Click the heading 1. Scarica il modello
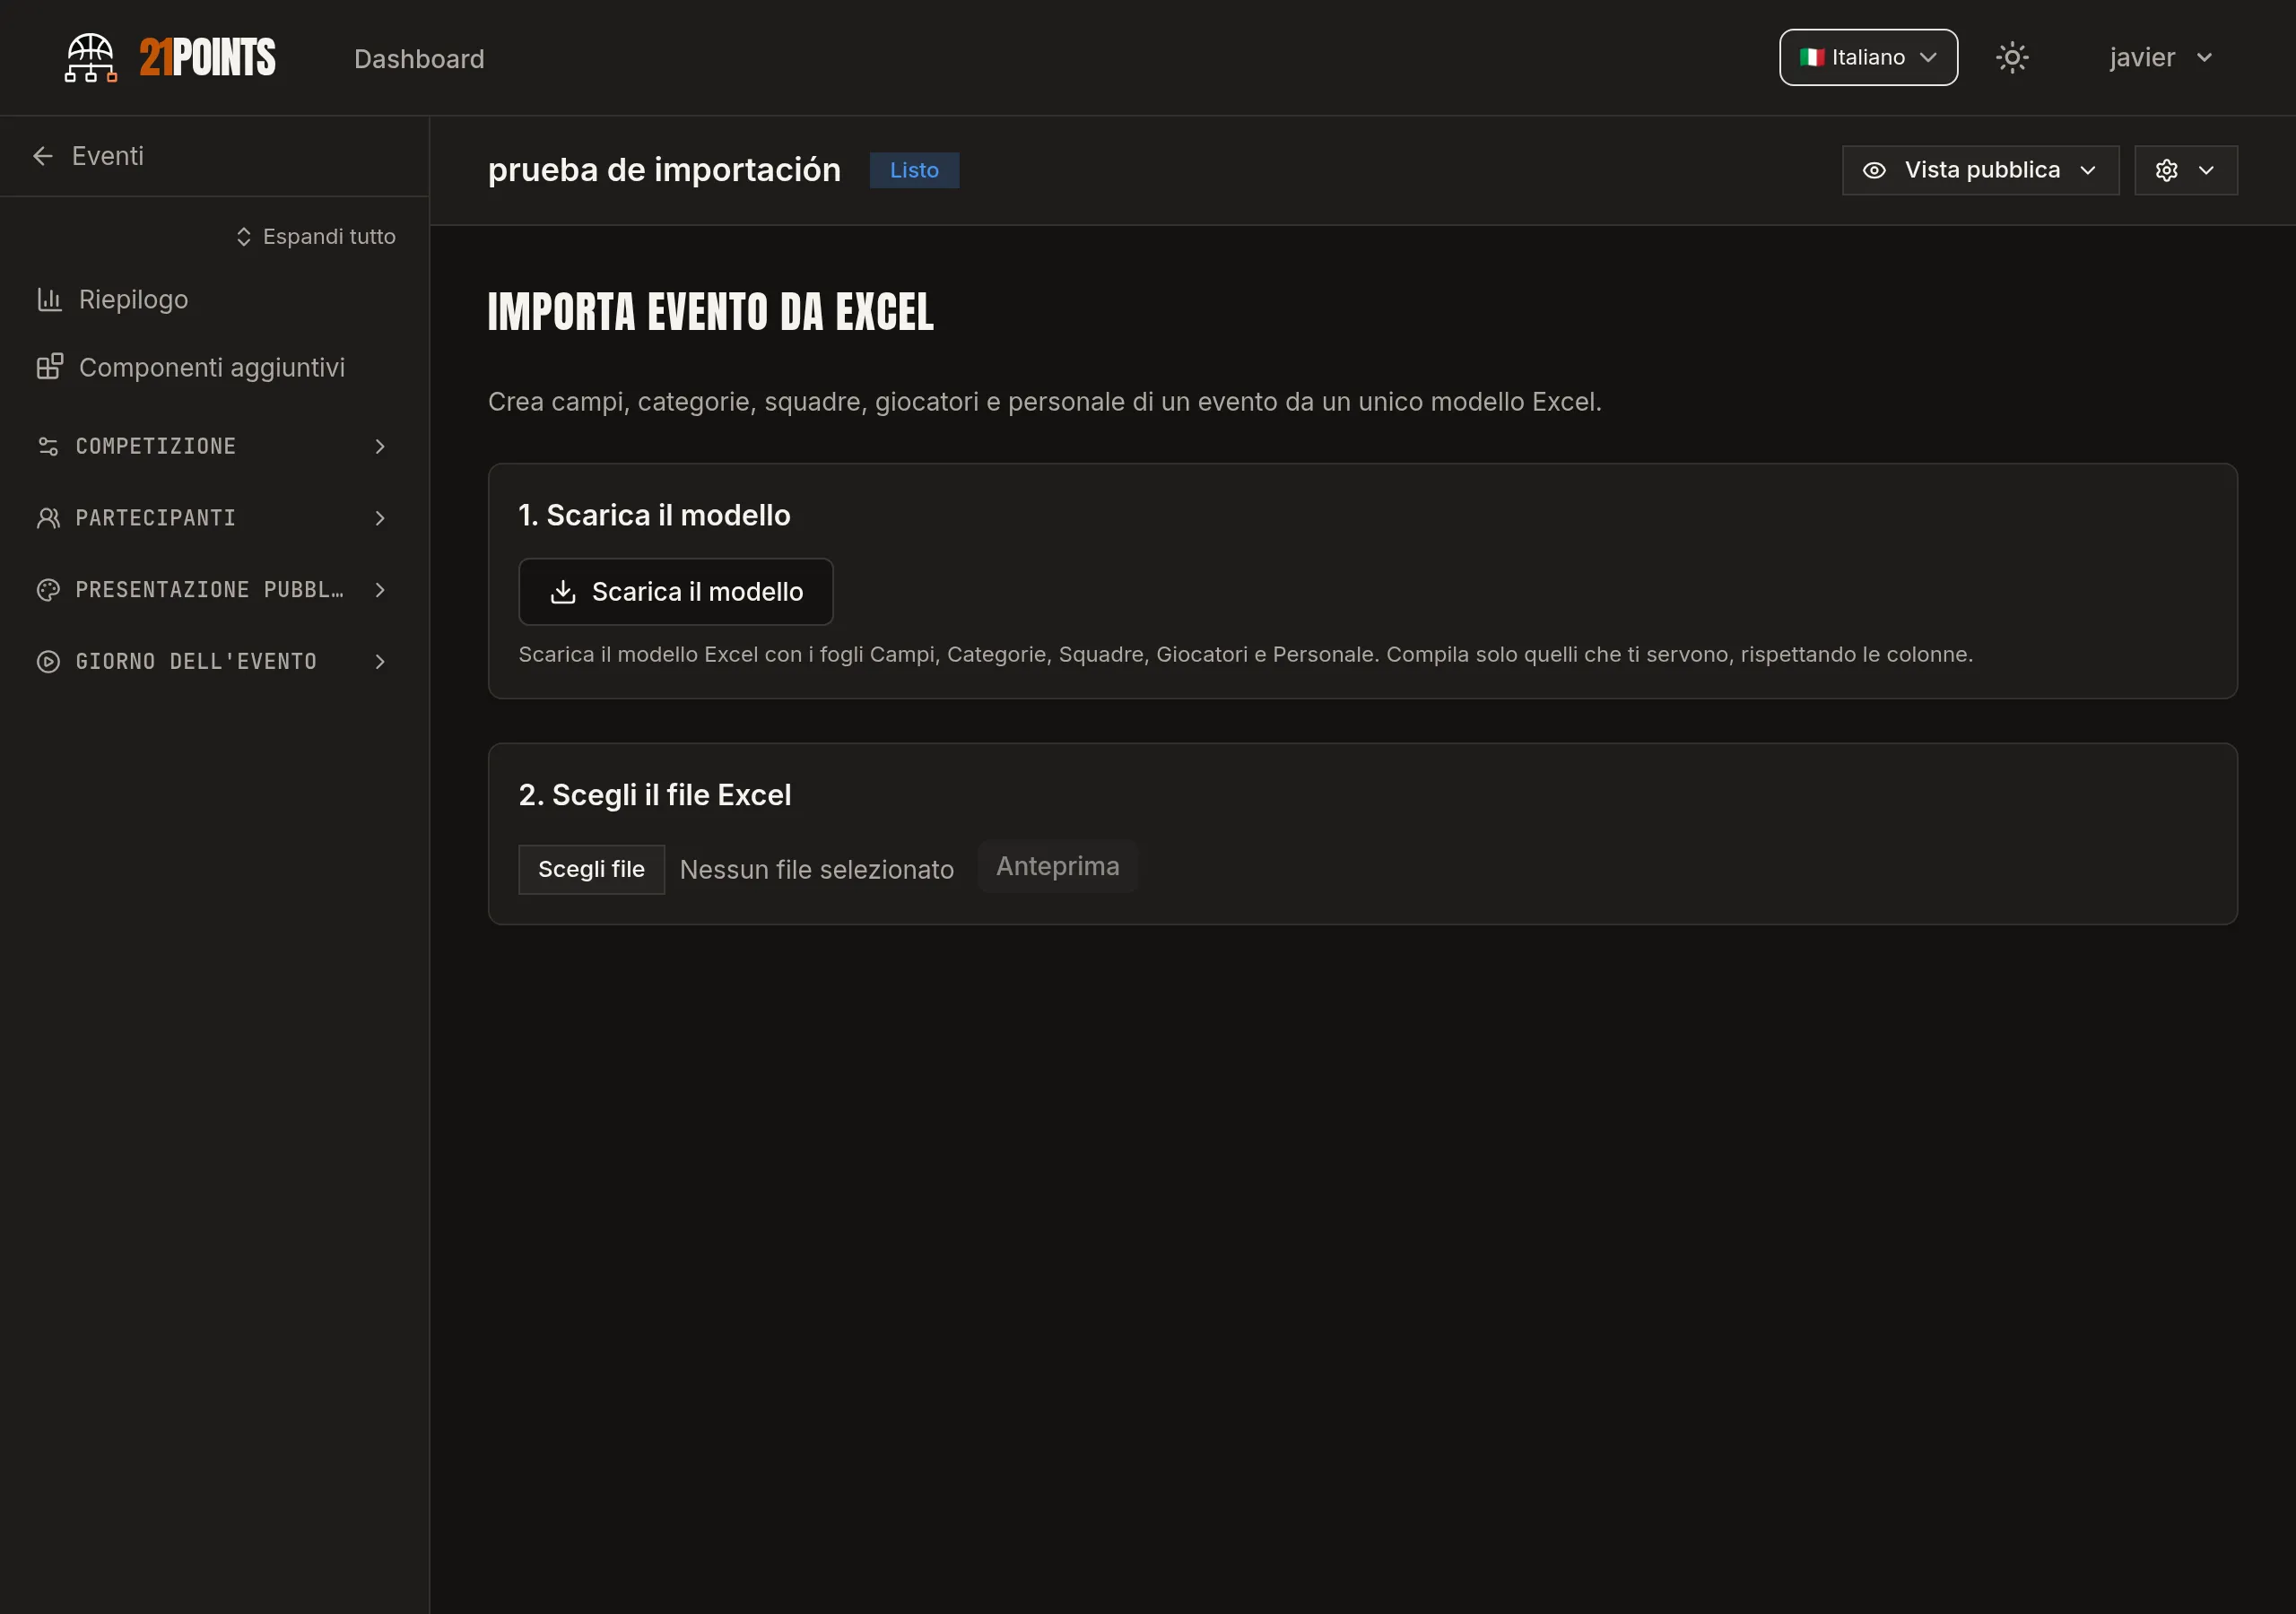 click(654, 515)
